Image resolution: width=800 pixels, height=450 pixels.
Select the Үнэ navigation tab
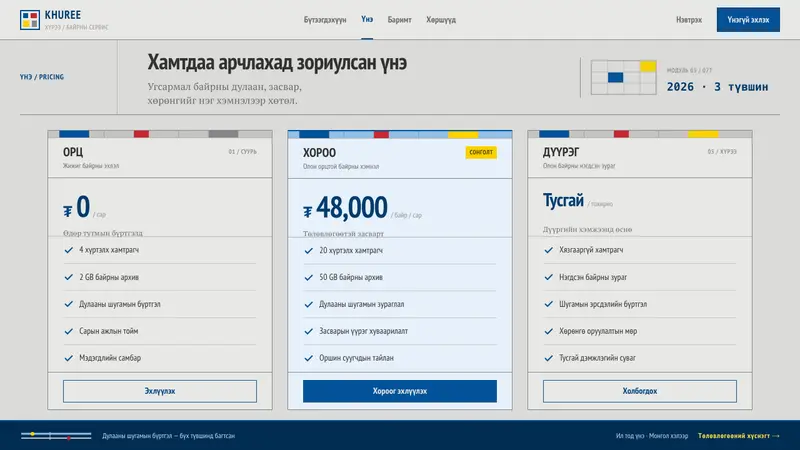click(x=367, y=19)
